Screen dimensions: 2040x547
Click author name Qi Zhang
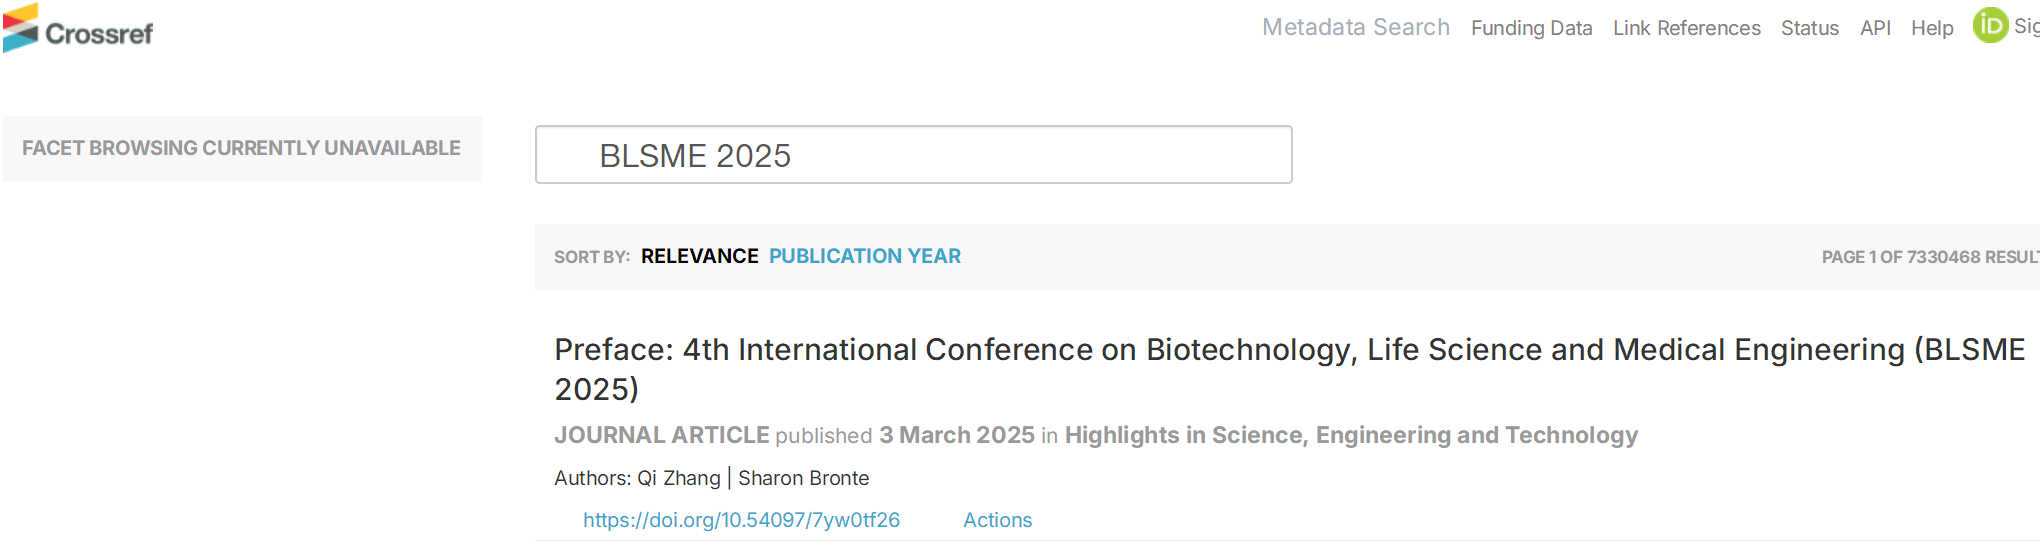click(x=678, y=478)
